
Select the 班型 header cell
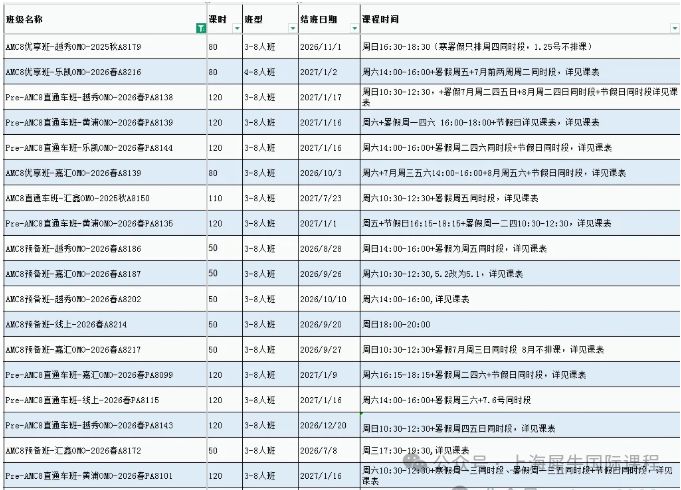pos(270,19)
